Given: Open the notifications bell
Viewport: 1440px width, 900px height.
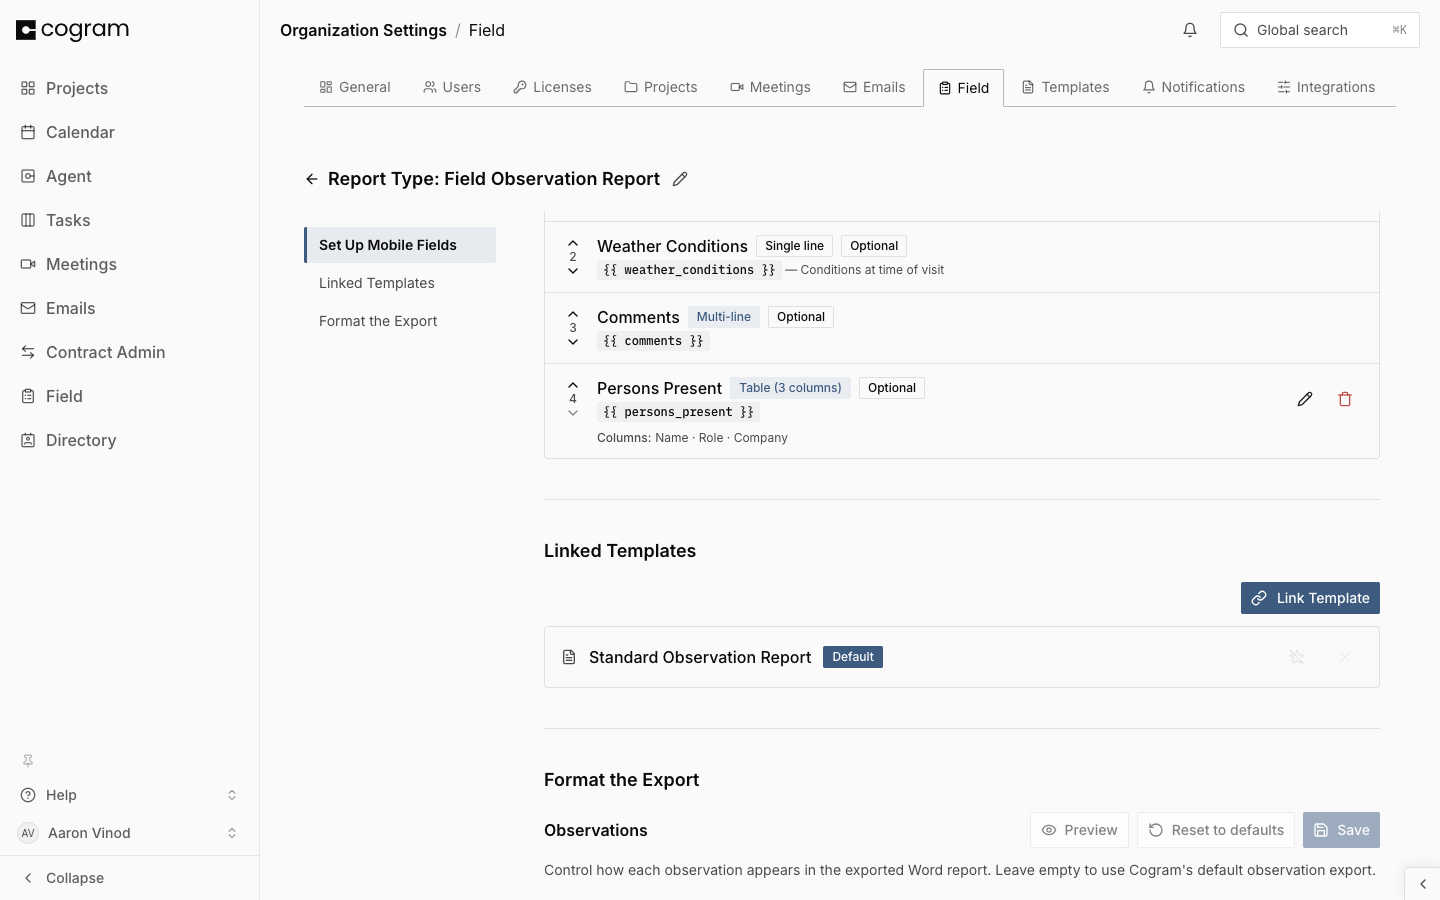Looking at the screenshot, I should tap(1190, 30).
